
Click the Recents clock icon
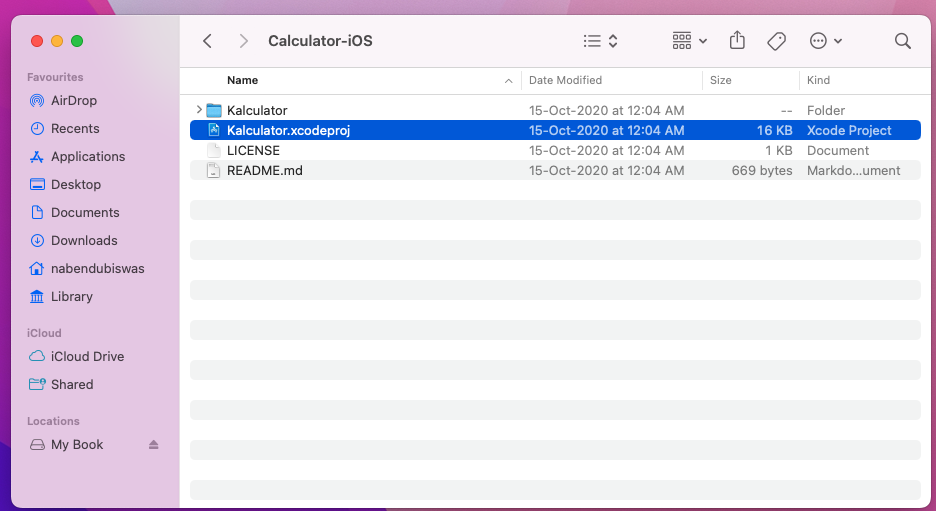pyautogui.click(x=37, y=128)
